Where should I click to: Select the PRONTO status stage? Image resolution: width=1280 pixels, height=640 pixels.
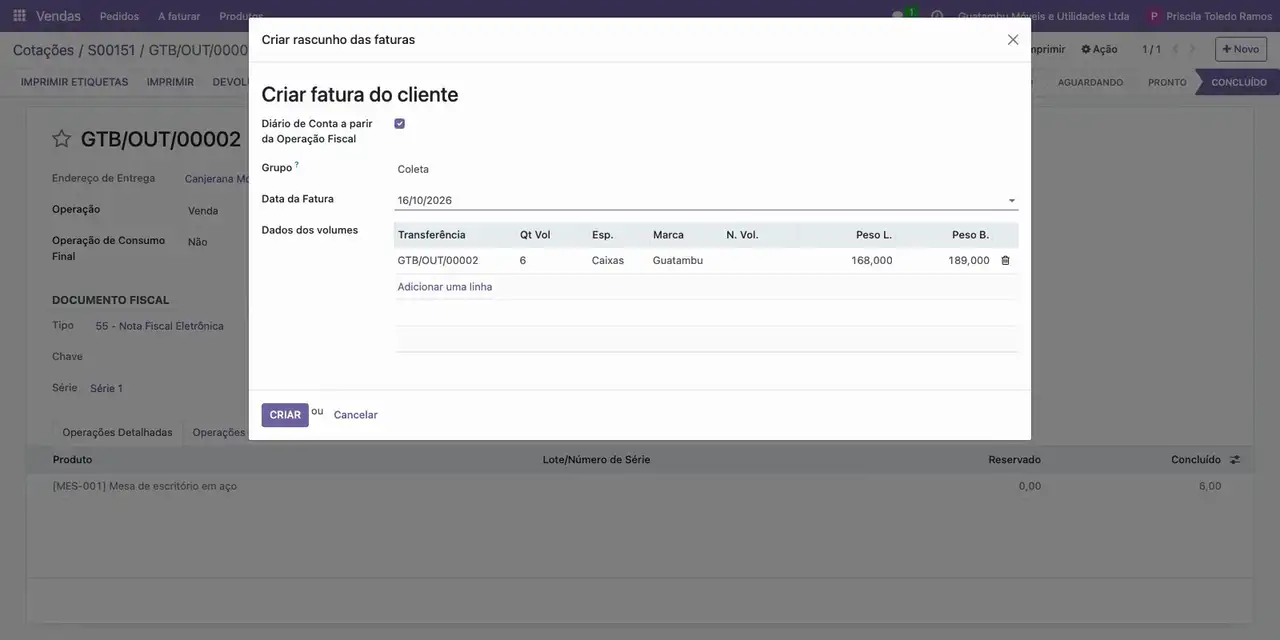[1167, 82]
